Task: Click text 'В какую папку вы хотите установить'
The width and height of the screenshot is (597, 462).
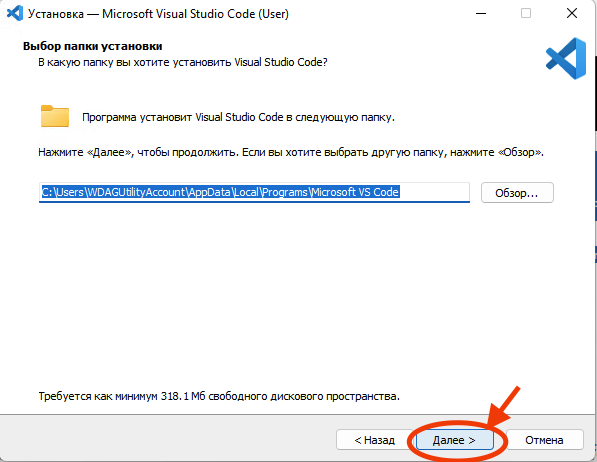Action: click(135, 62)
